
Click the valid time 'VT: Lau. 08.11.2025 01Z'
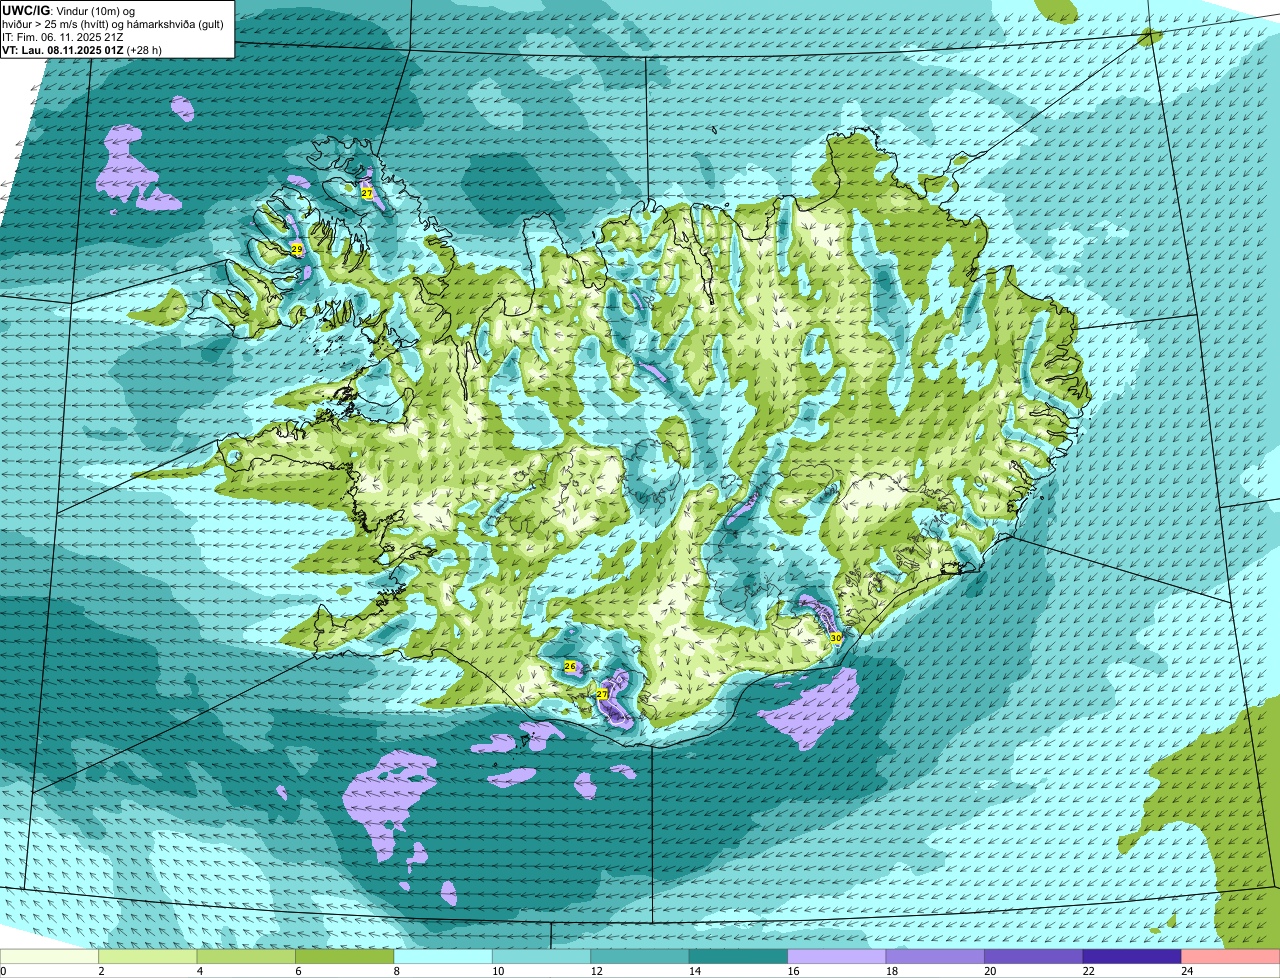point(63,50)
